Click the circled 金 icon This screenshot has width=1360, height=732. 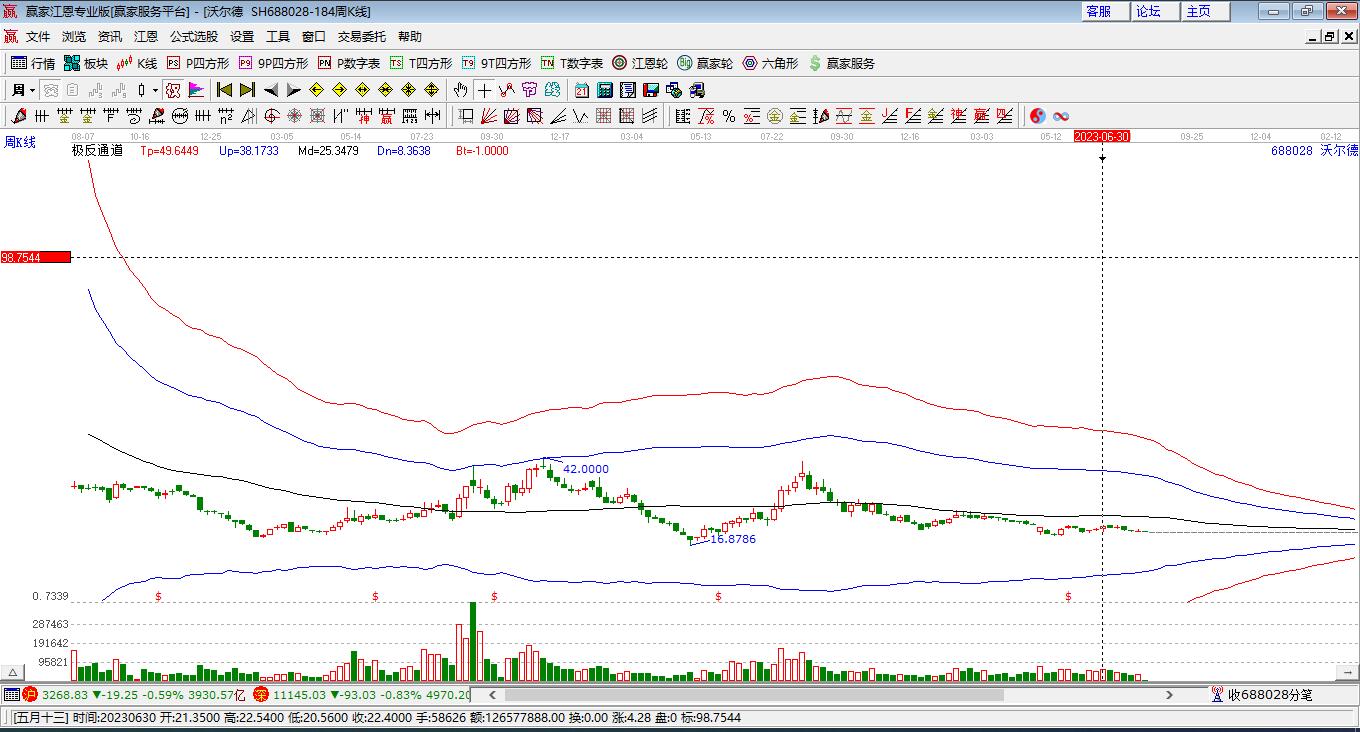(775, 116)
